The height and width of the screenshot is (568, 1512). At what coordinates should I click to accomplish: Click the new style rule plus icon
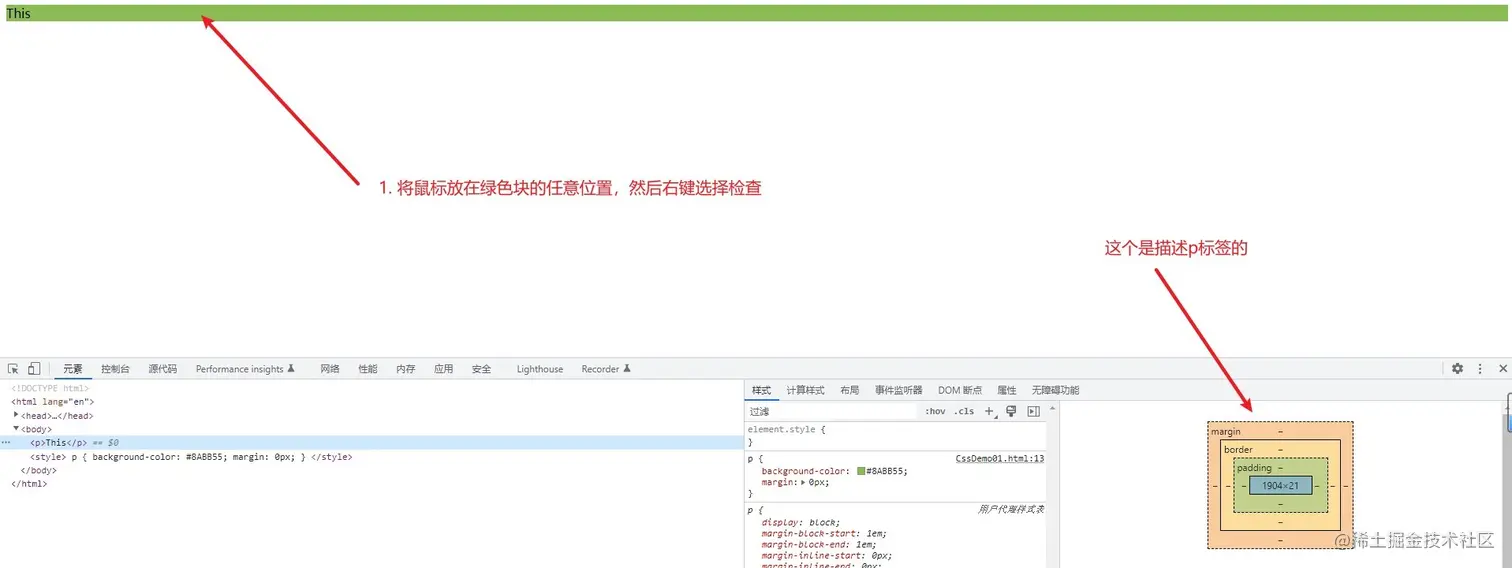coord(989,411)
